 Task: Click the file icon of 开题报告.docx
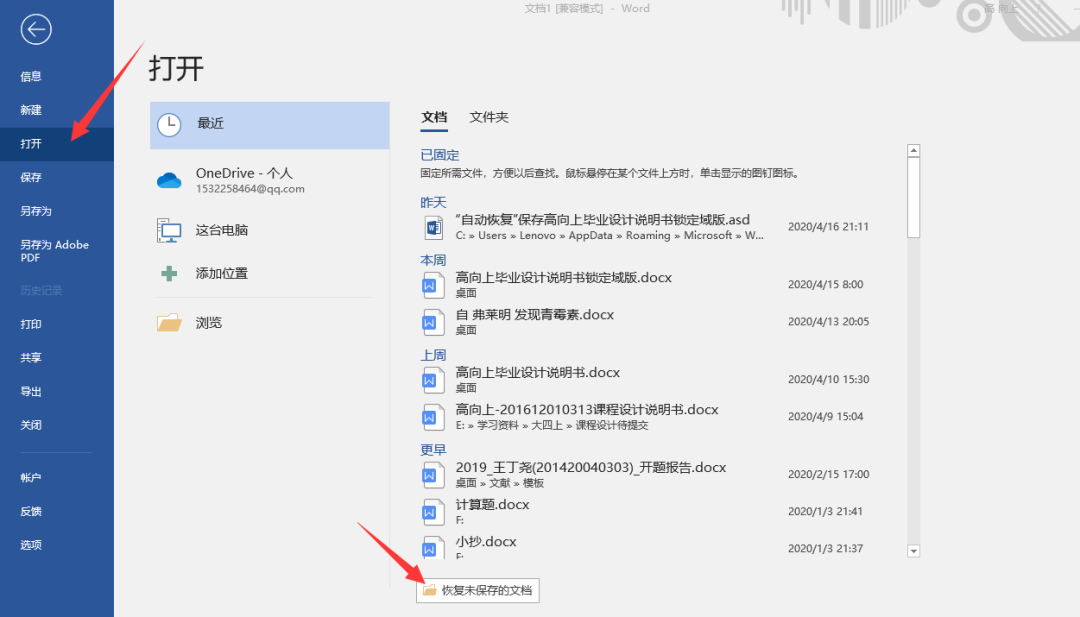433,474
